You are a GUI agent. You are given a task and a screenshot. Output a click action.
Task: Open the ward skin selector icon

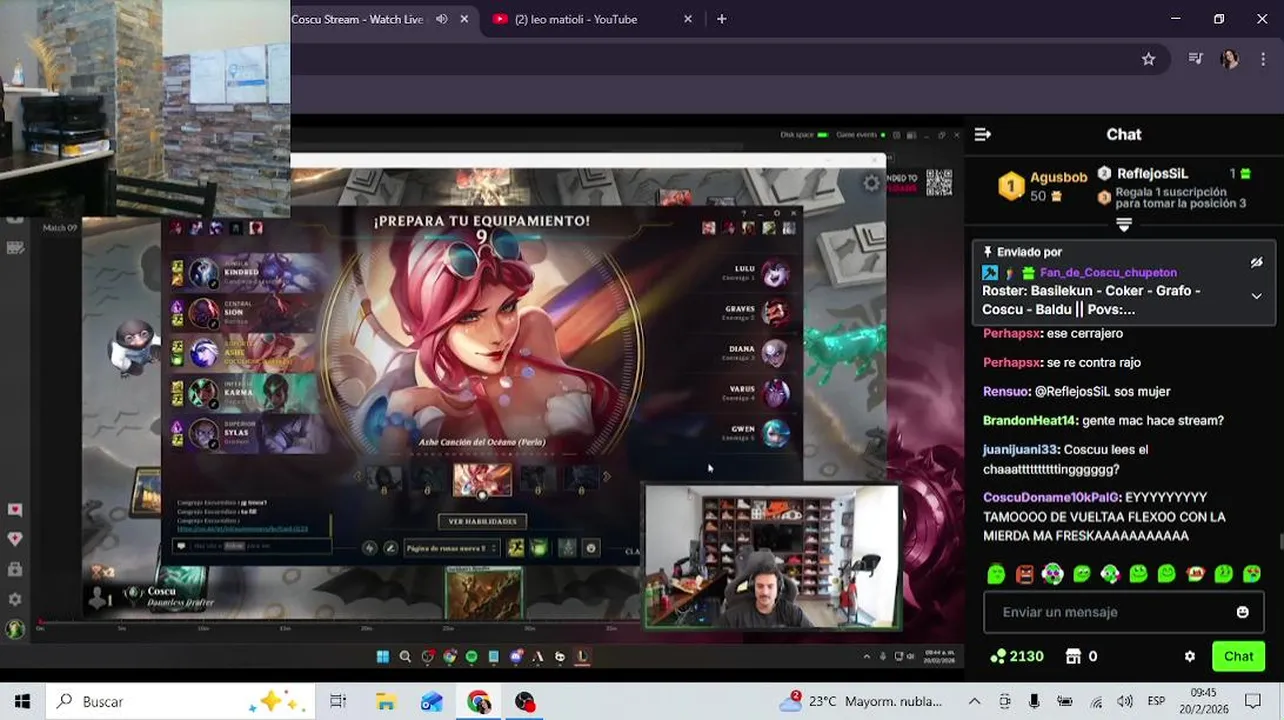tap(567, 548)
